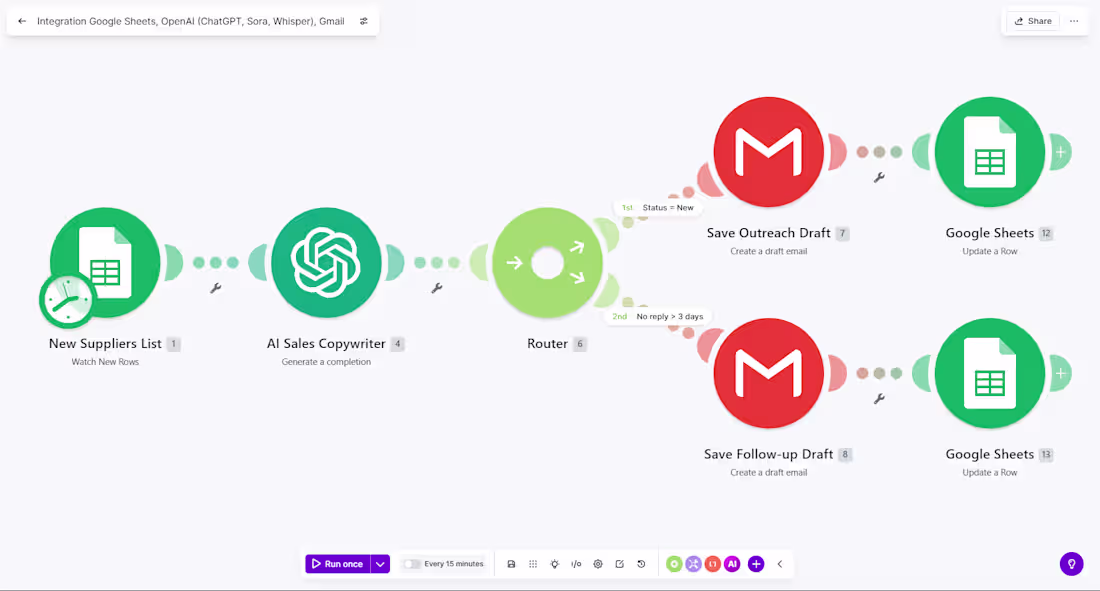Open schedule settings via 'Every 15 minutes' text

[x=454, y=564]
